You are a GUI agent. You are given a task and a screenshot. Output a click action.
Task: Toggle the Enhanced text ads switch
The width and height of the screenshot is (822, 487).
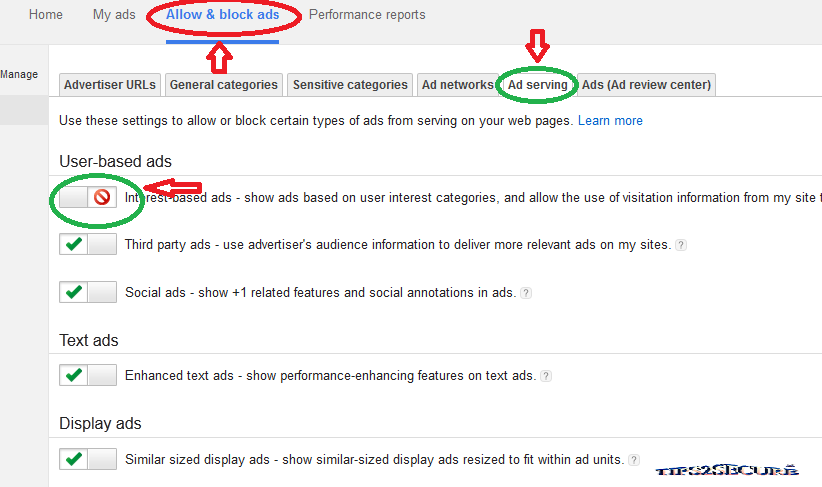(x=88, y=375)
